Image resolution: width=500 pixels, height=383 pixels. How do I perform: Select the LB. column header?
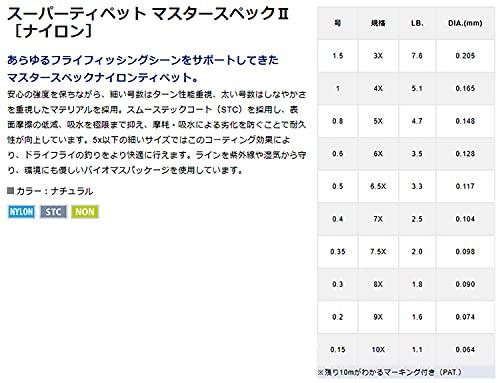pyautogui.click(x=417, y=23)
